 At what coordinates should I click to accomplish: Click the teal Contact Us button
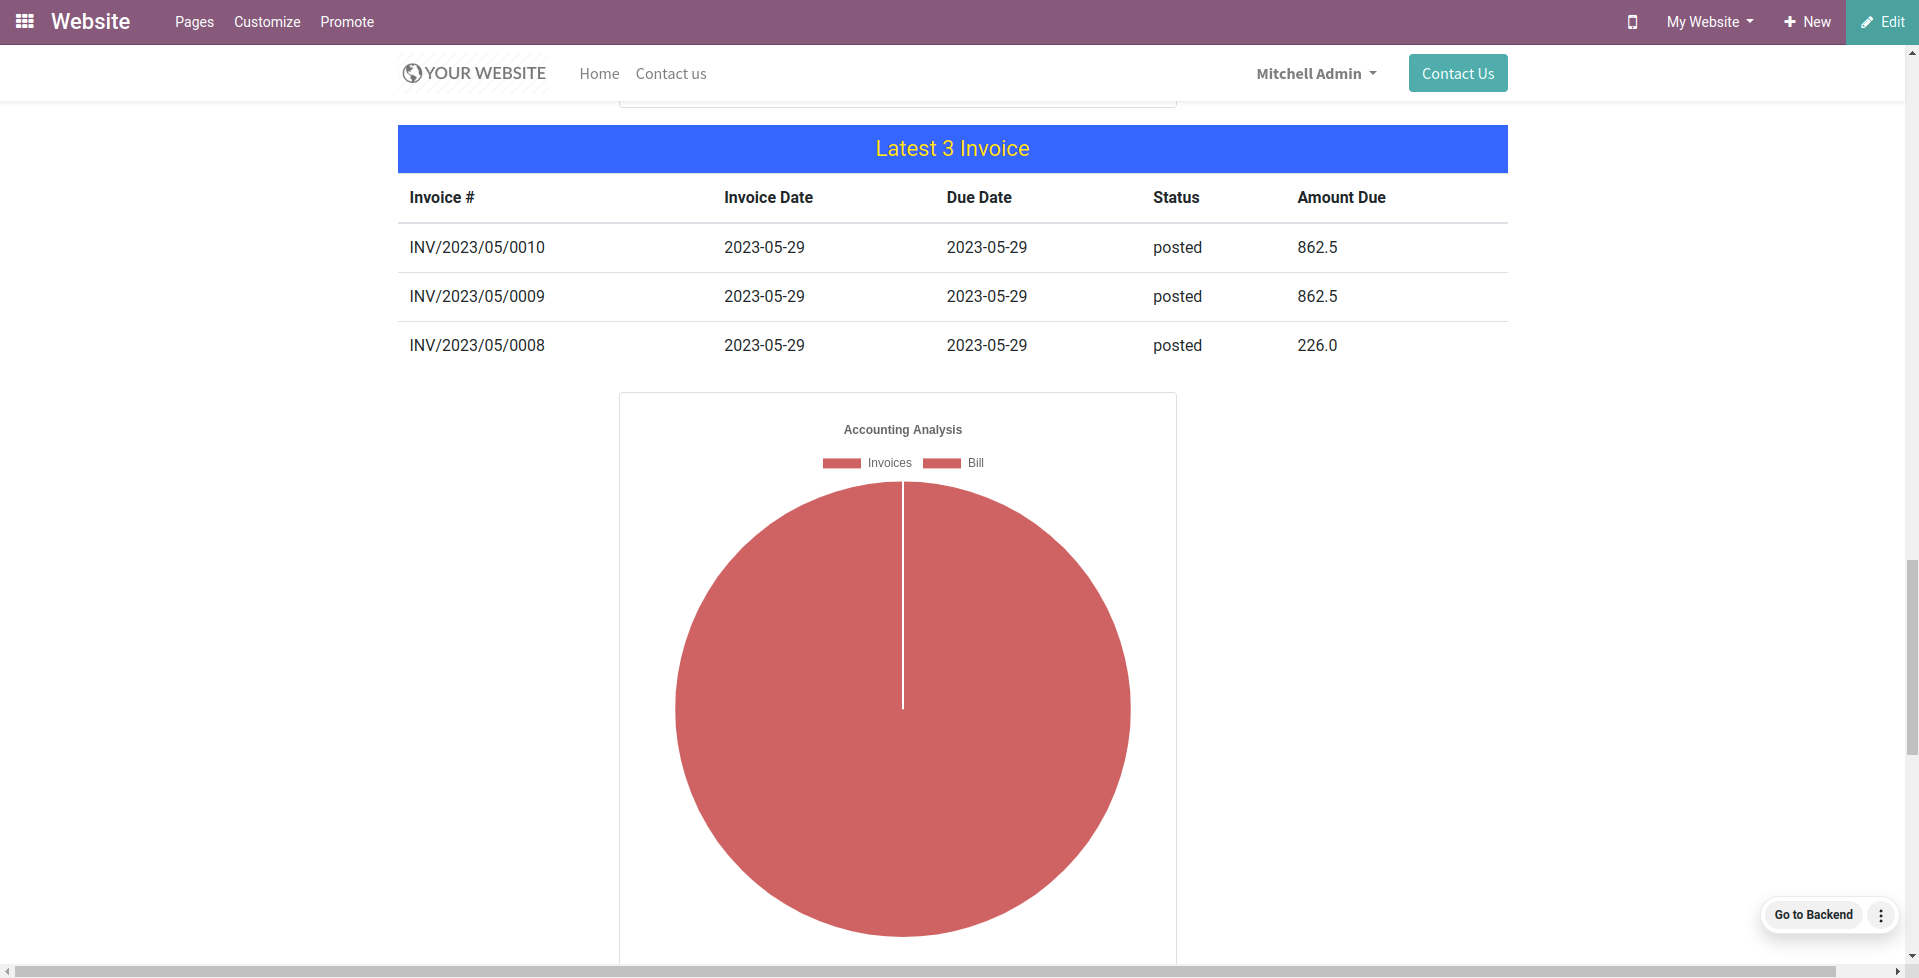1458,73
